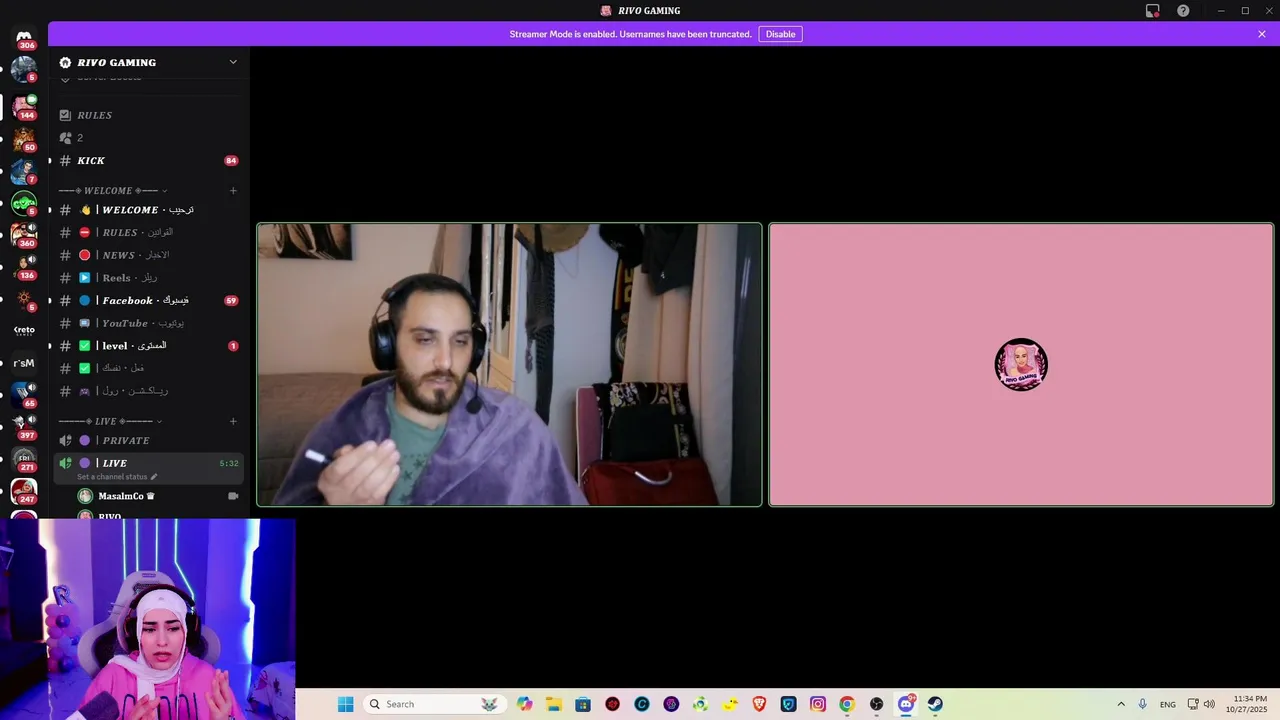
Task: Open the WELCOME ترحيب channel
Action: 150,210
